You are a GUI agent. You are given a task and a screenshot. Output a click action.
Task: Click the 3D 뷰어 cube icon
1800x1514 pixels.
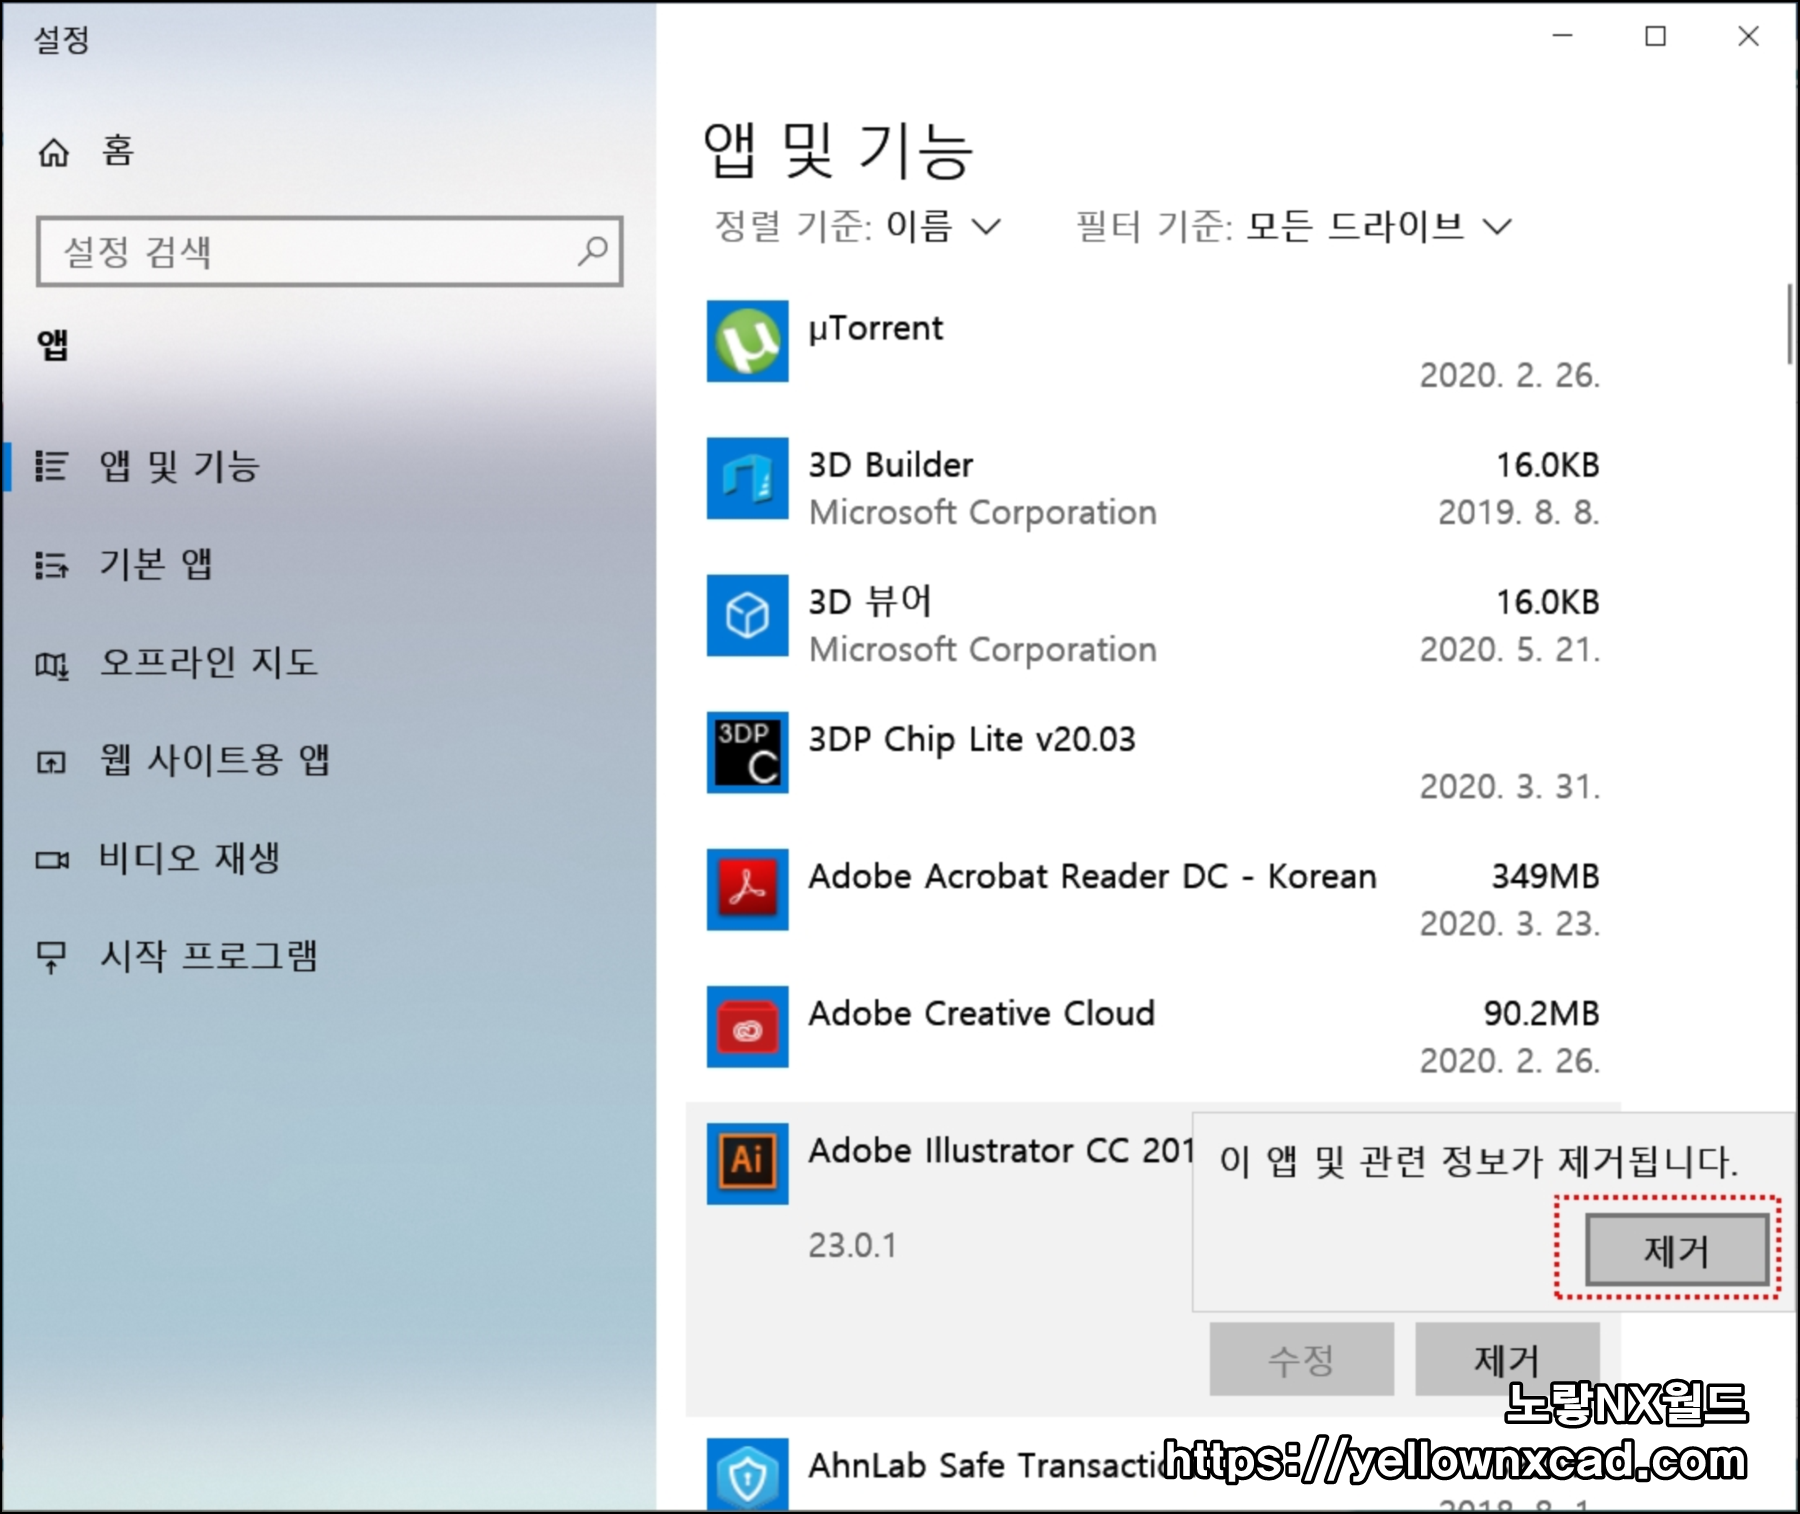point(747,615)
